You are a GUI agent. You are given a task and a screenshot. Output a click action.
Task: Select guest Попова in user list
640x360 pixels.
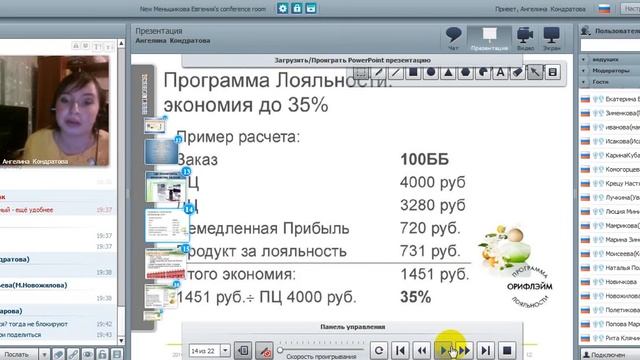click(610, 324)
